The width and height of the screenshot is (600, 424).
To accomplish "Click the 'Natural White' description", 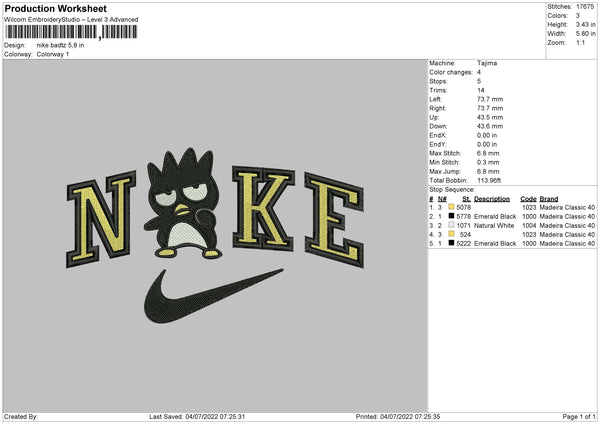I will pos(494,225).
